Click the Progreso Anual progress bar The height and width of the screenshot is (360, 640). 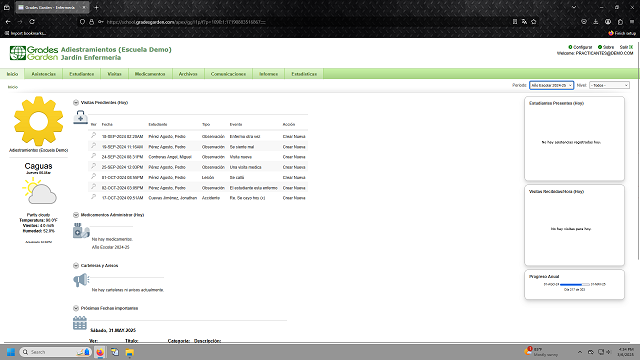[575, 284]
